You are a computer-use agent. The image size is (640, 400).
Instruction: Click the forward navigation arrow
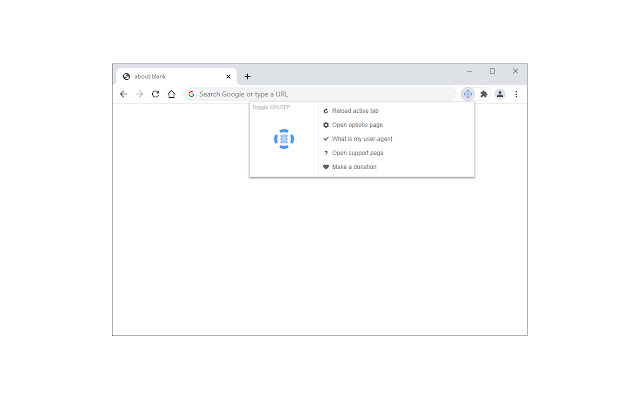click(139, 94)
